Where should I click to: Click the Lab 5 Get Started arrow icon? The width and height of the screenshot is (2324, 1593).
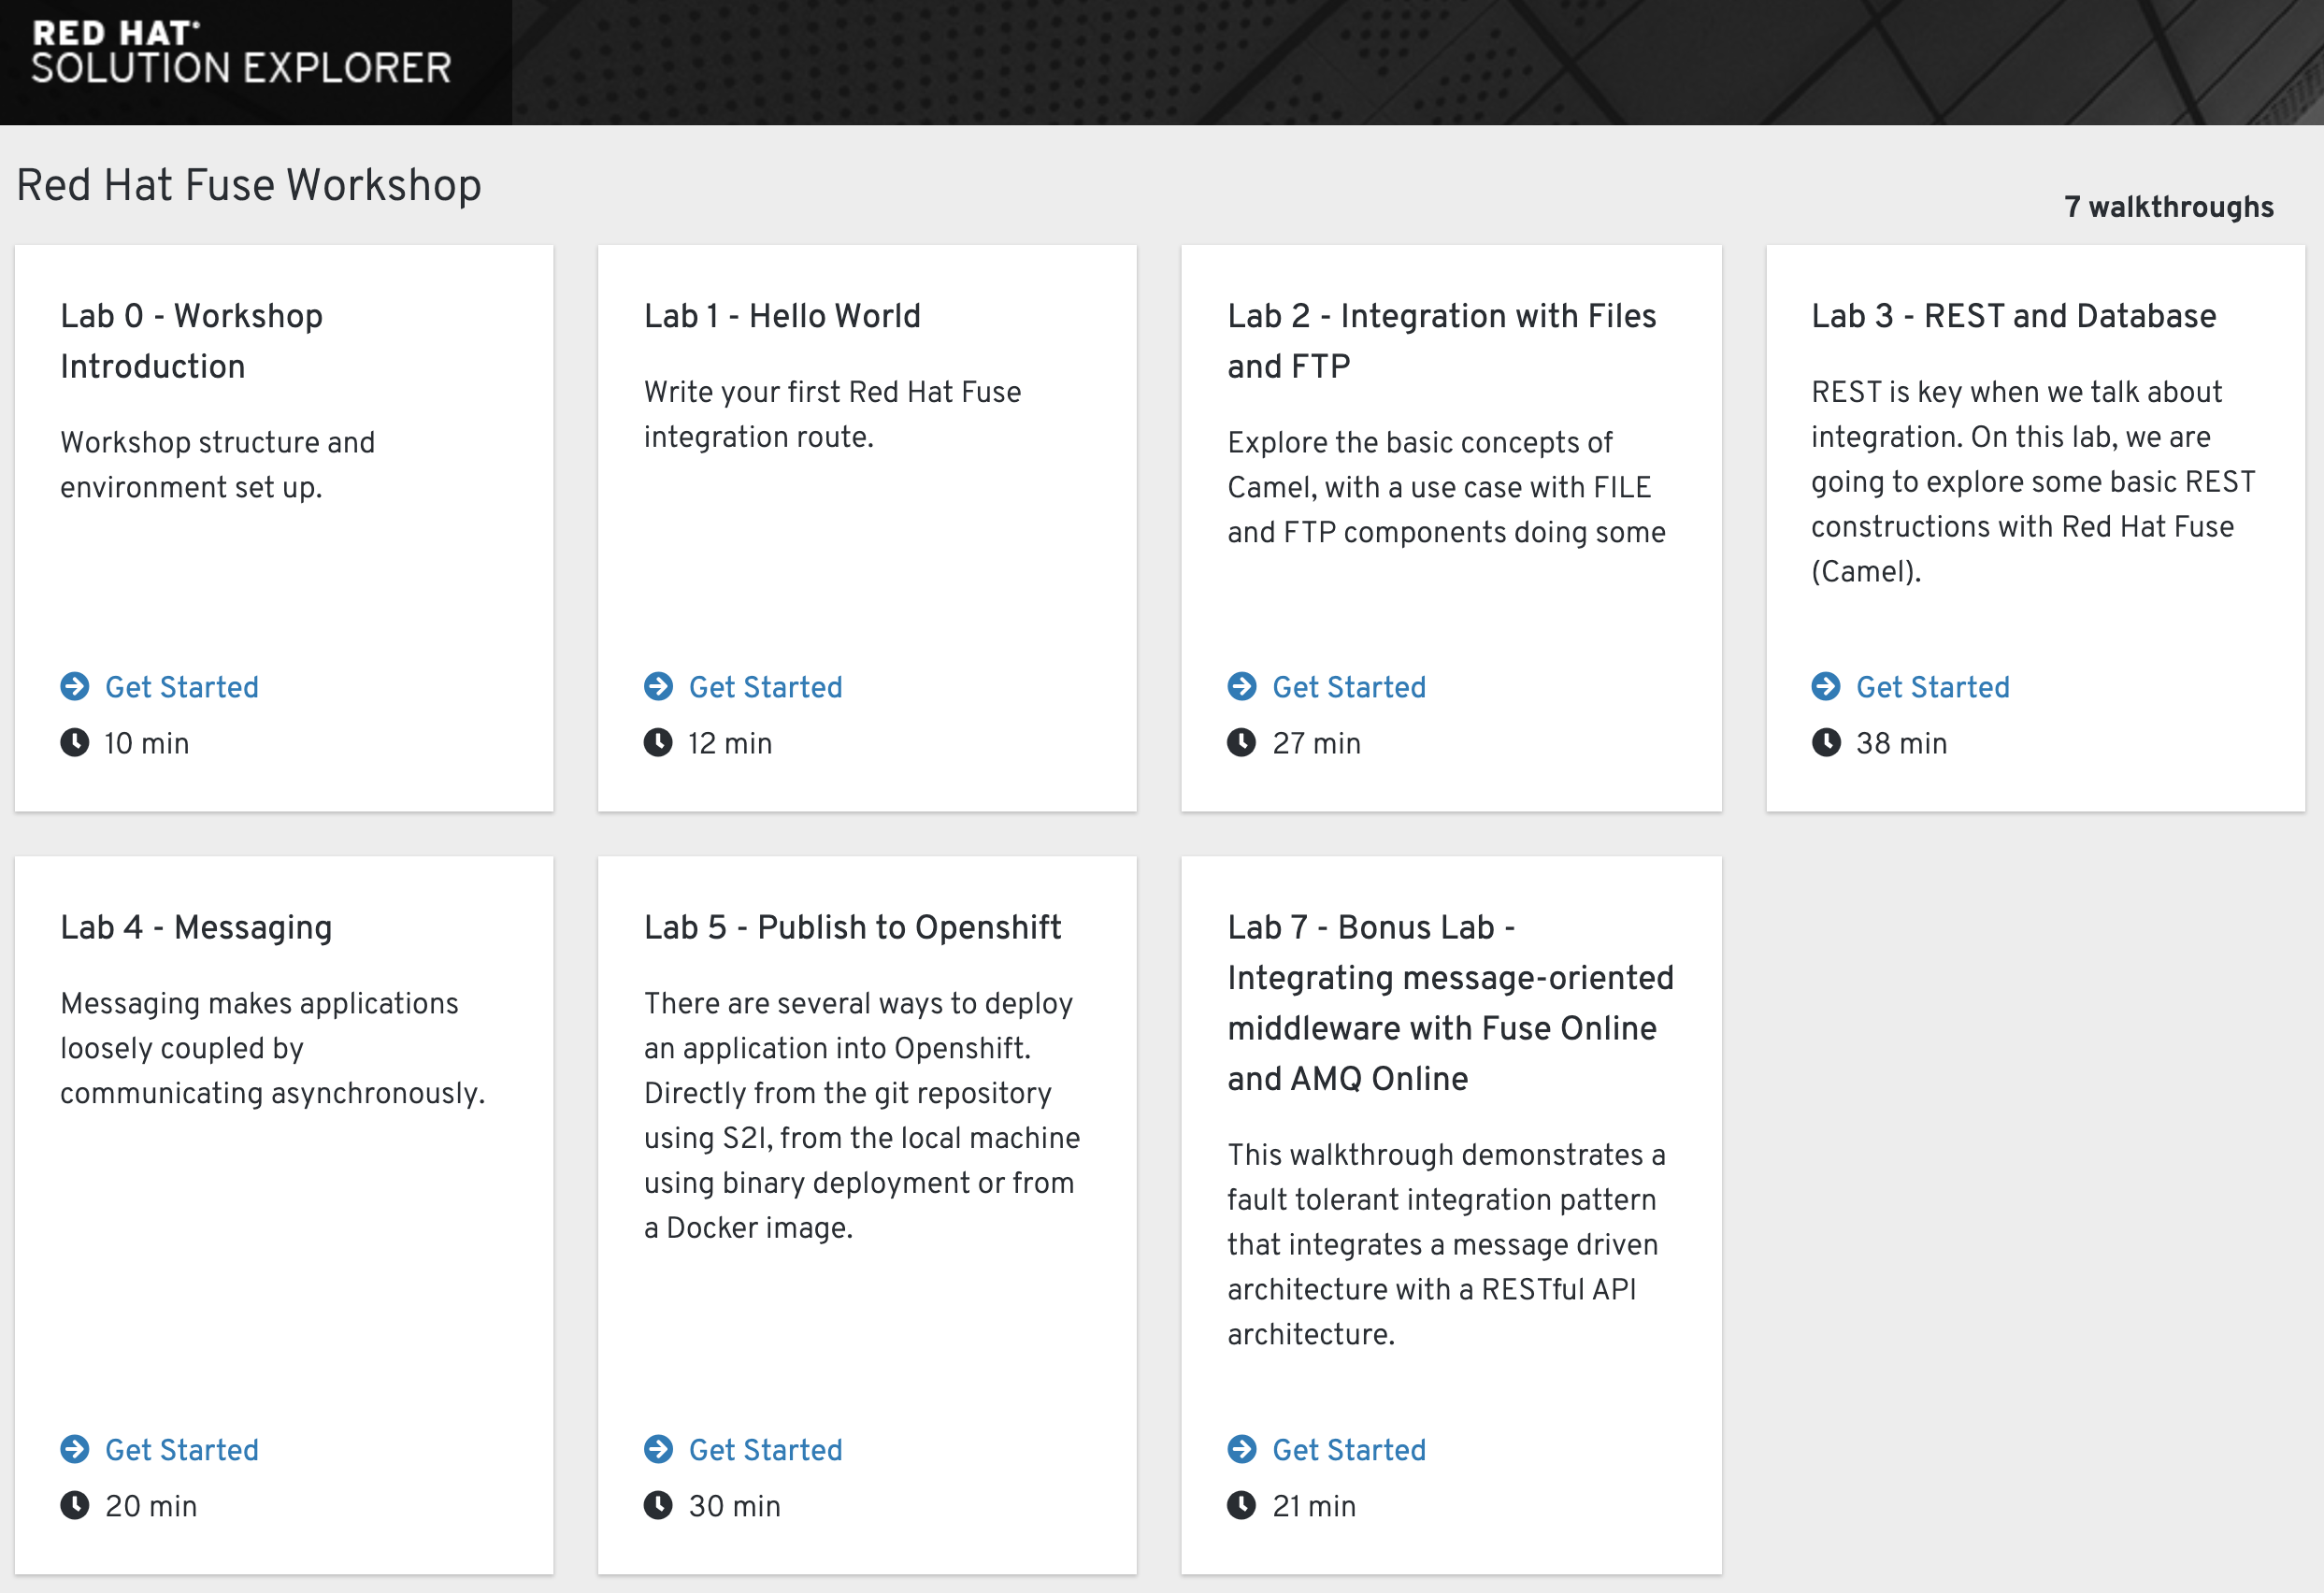(658, 1449)
